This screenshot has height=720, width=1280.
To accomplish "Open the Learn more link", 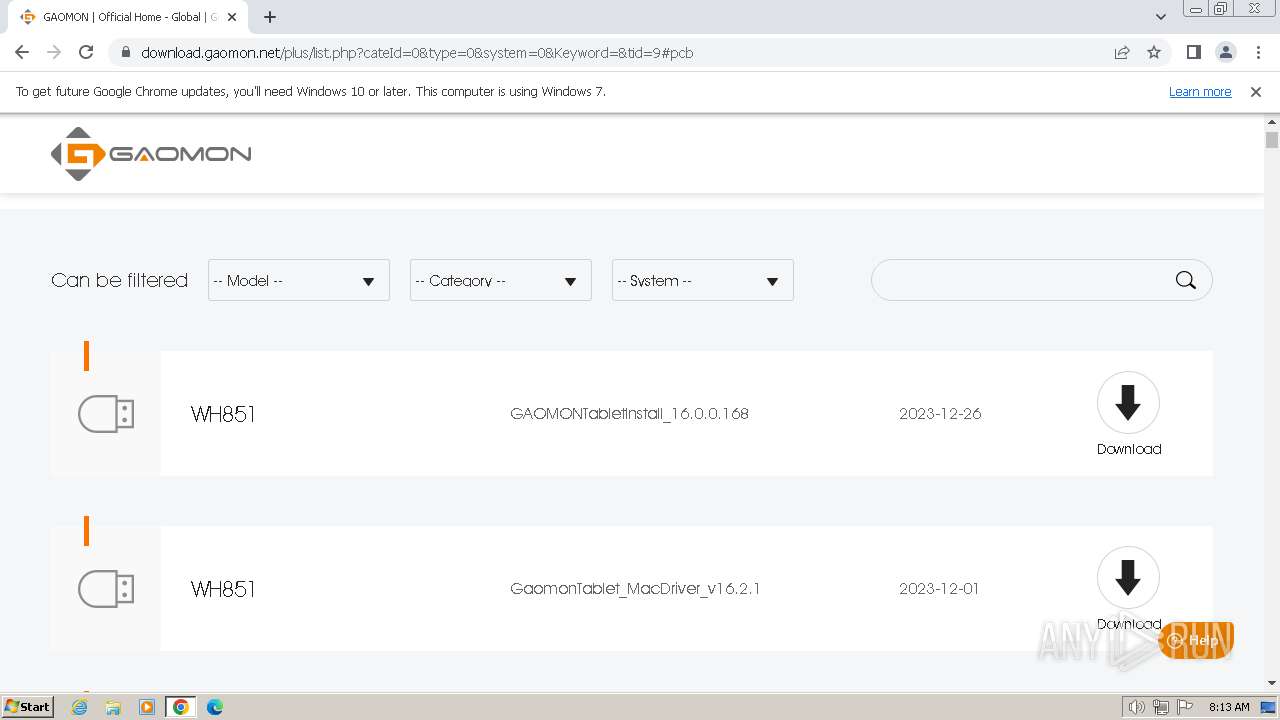I will (1200, 92).
